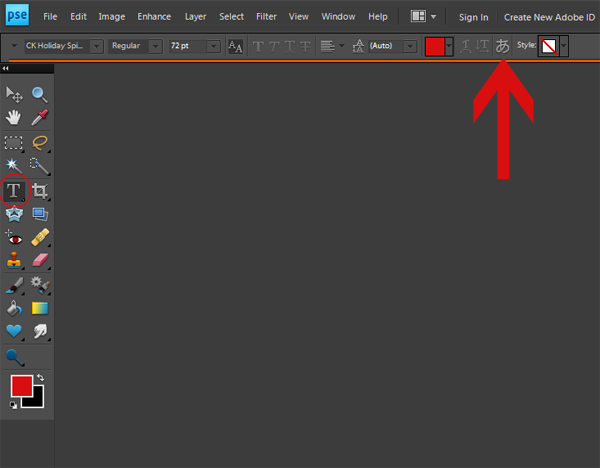
Task: Open the Enhance menu
Action: [154, 17]
